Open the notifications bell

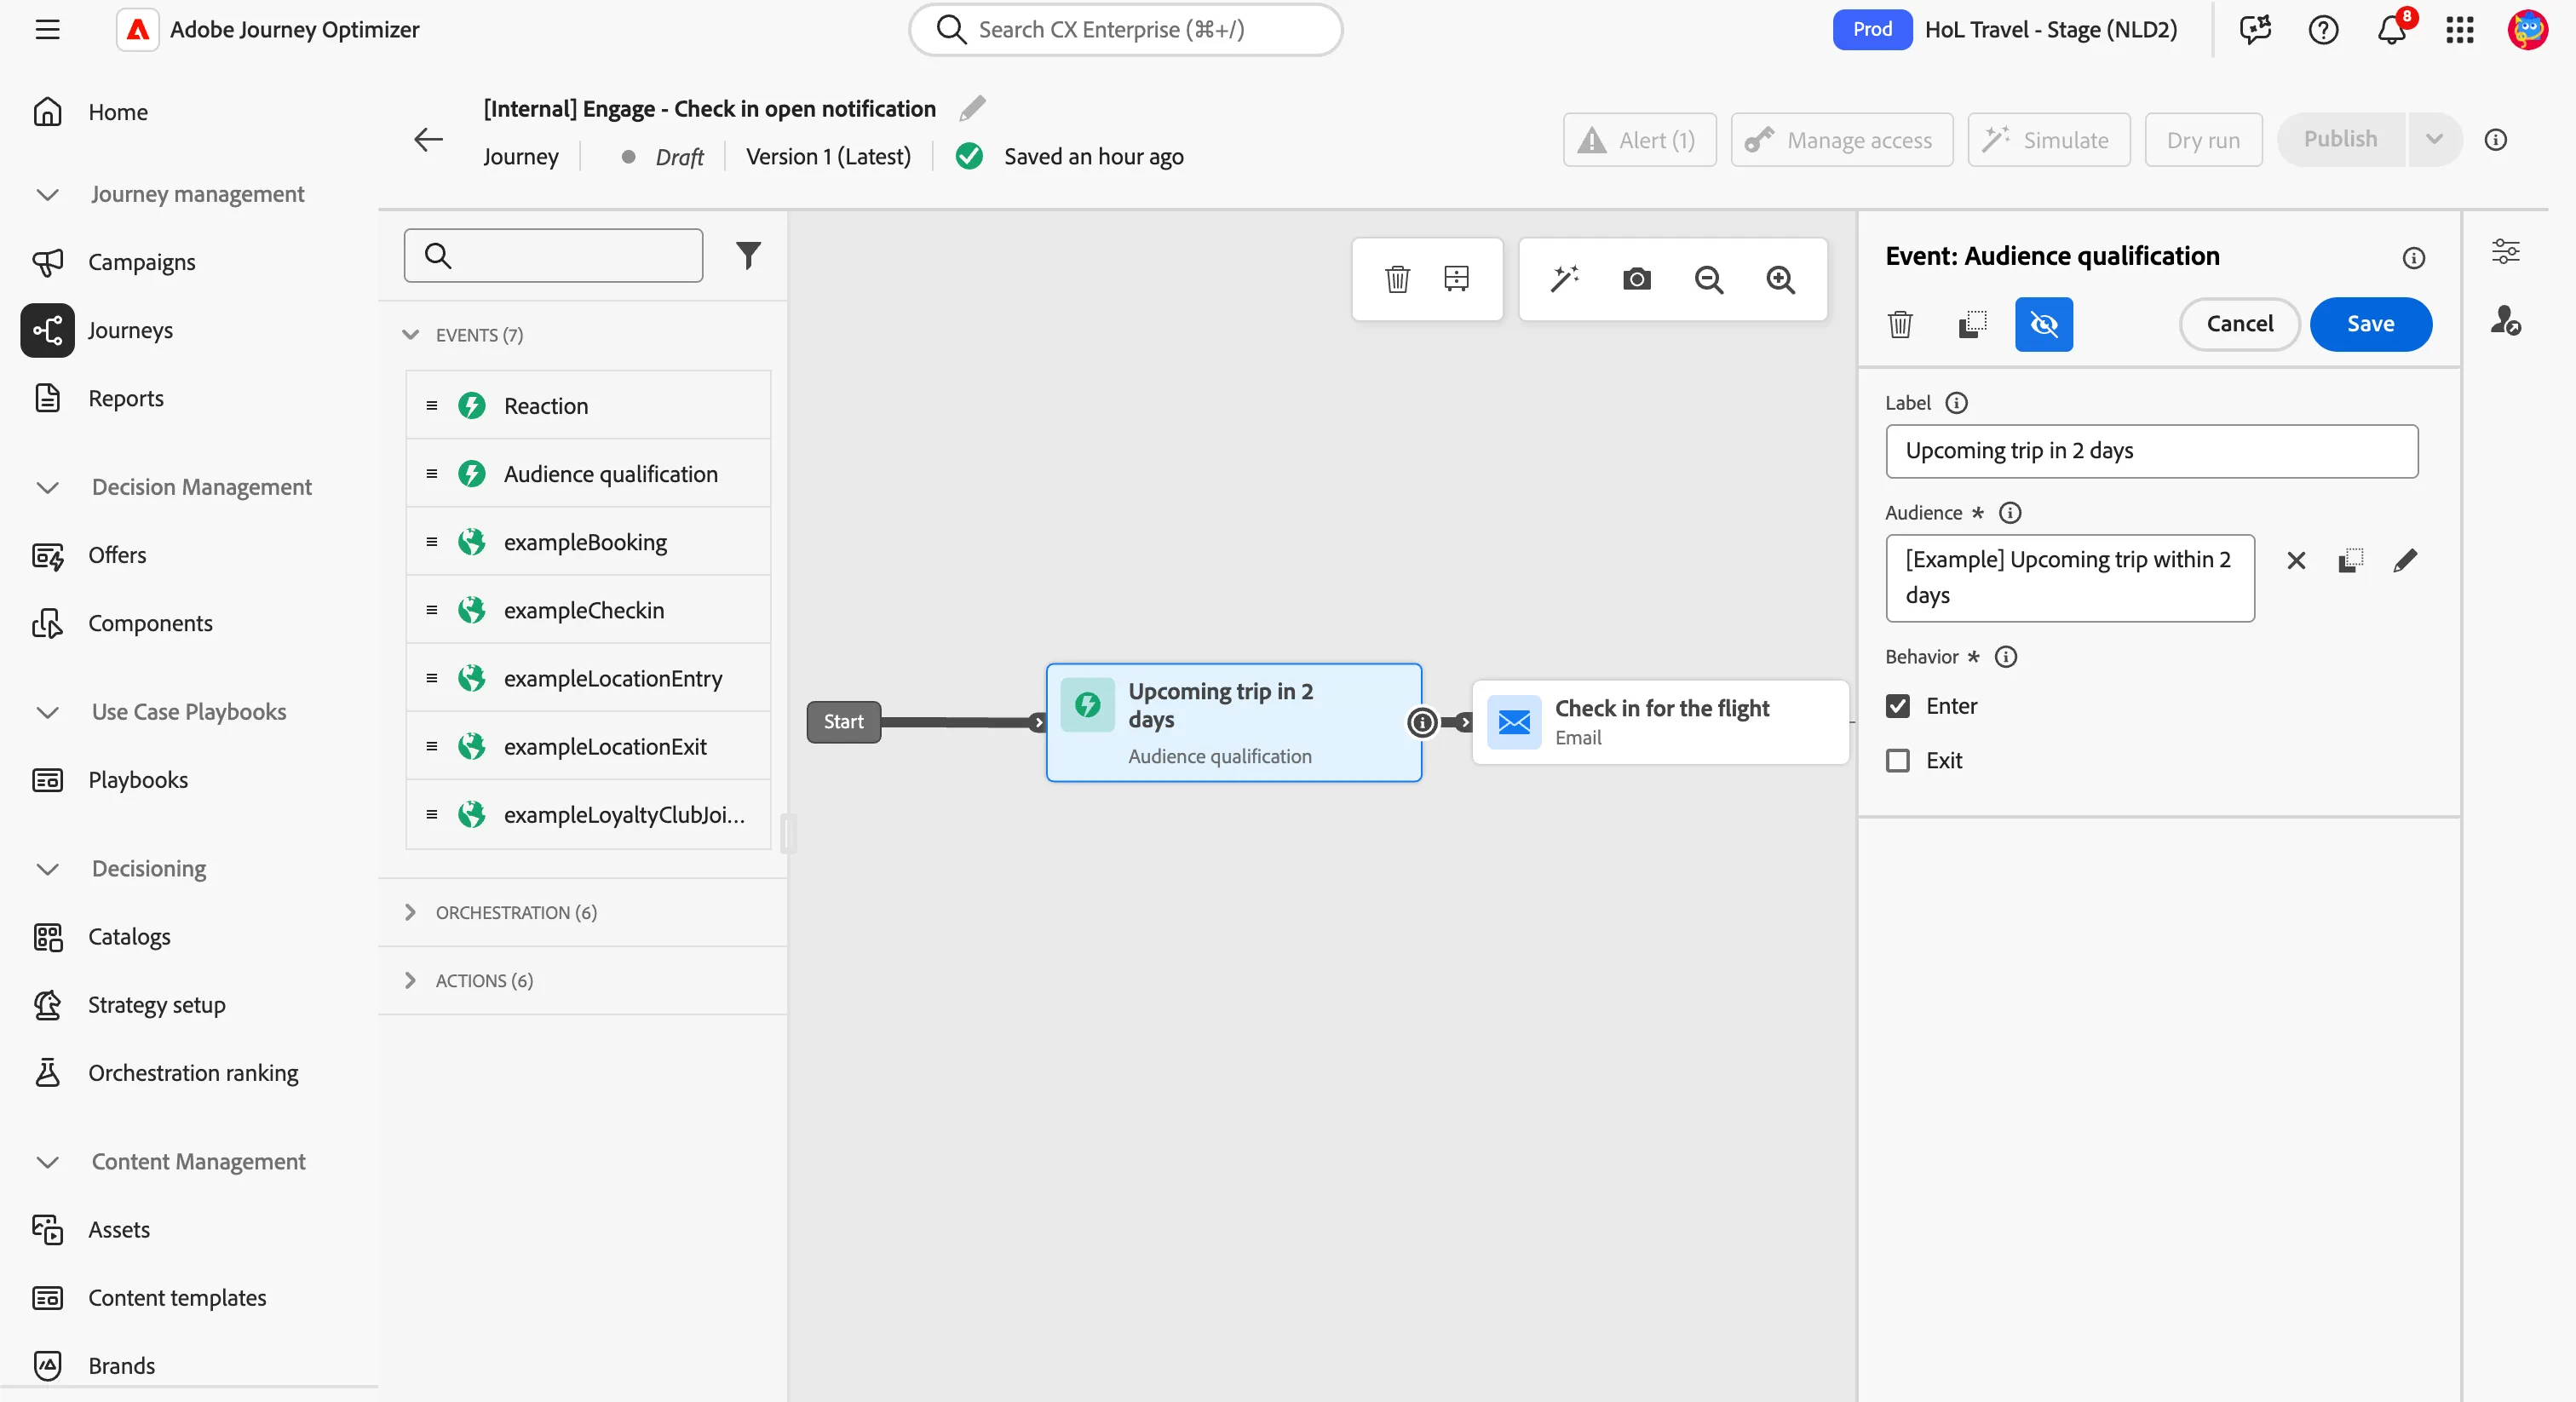2392,30
